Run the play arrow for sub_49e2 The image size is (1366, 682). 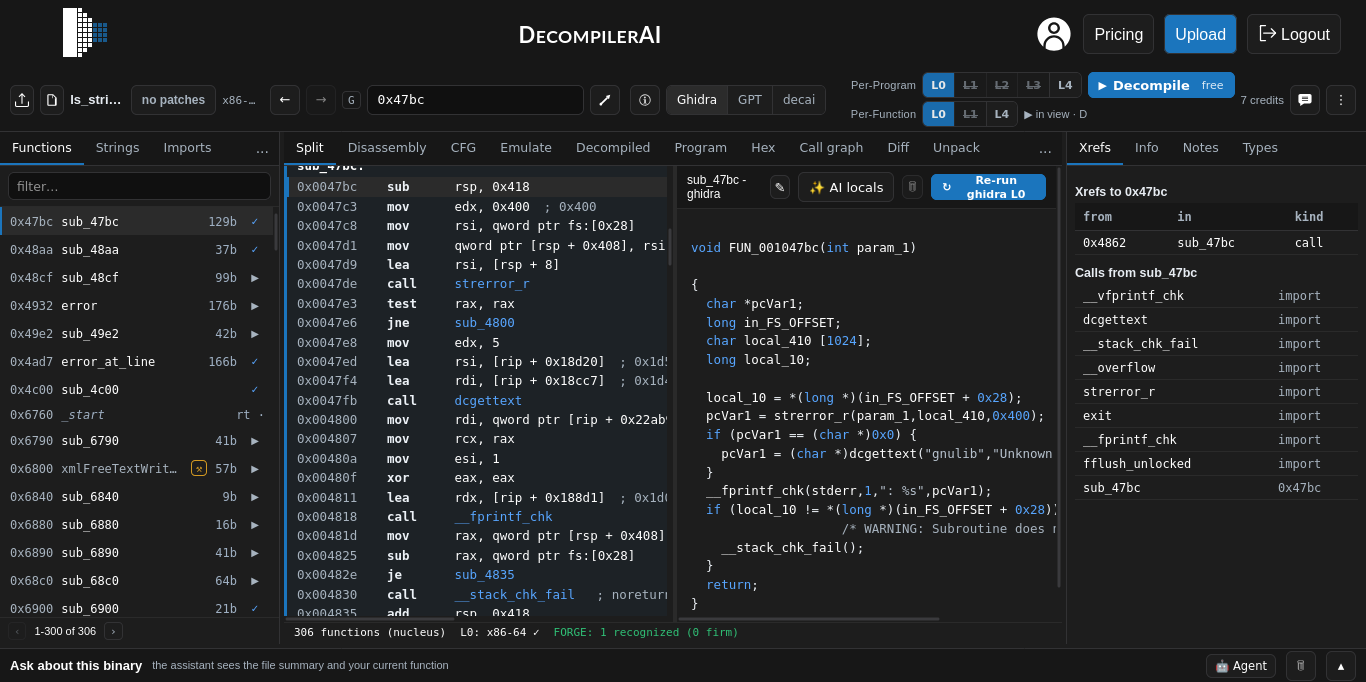255,334
